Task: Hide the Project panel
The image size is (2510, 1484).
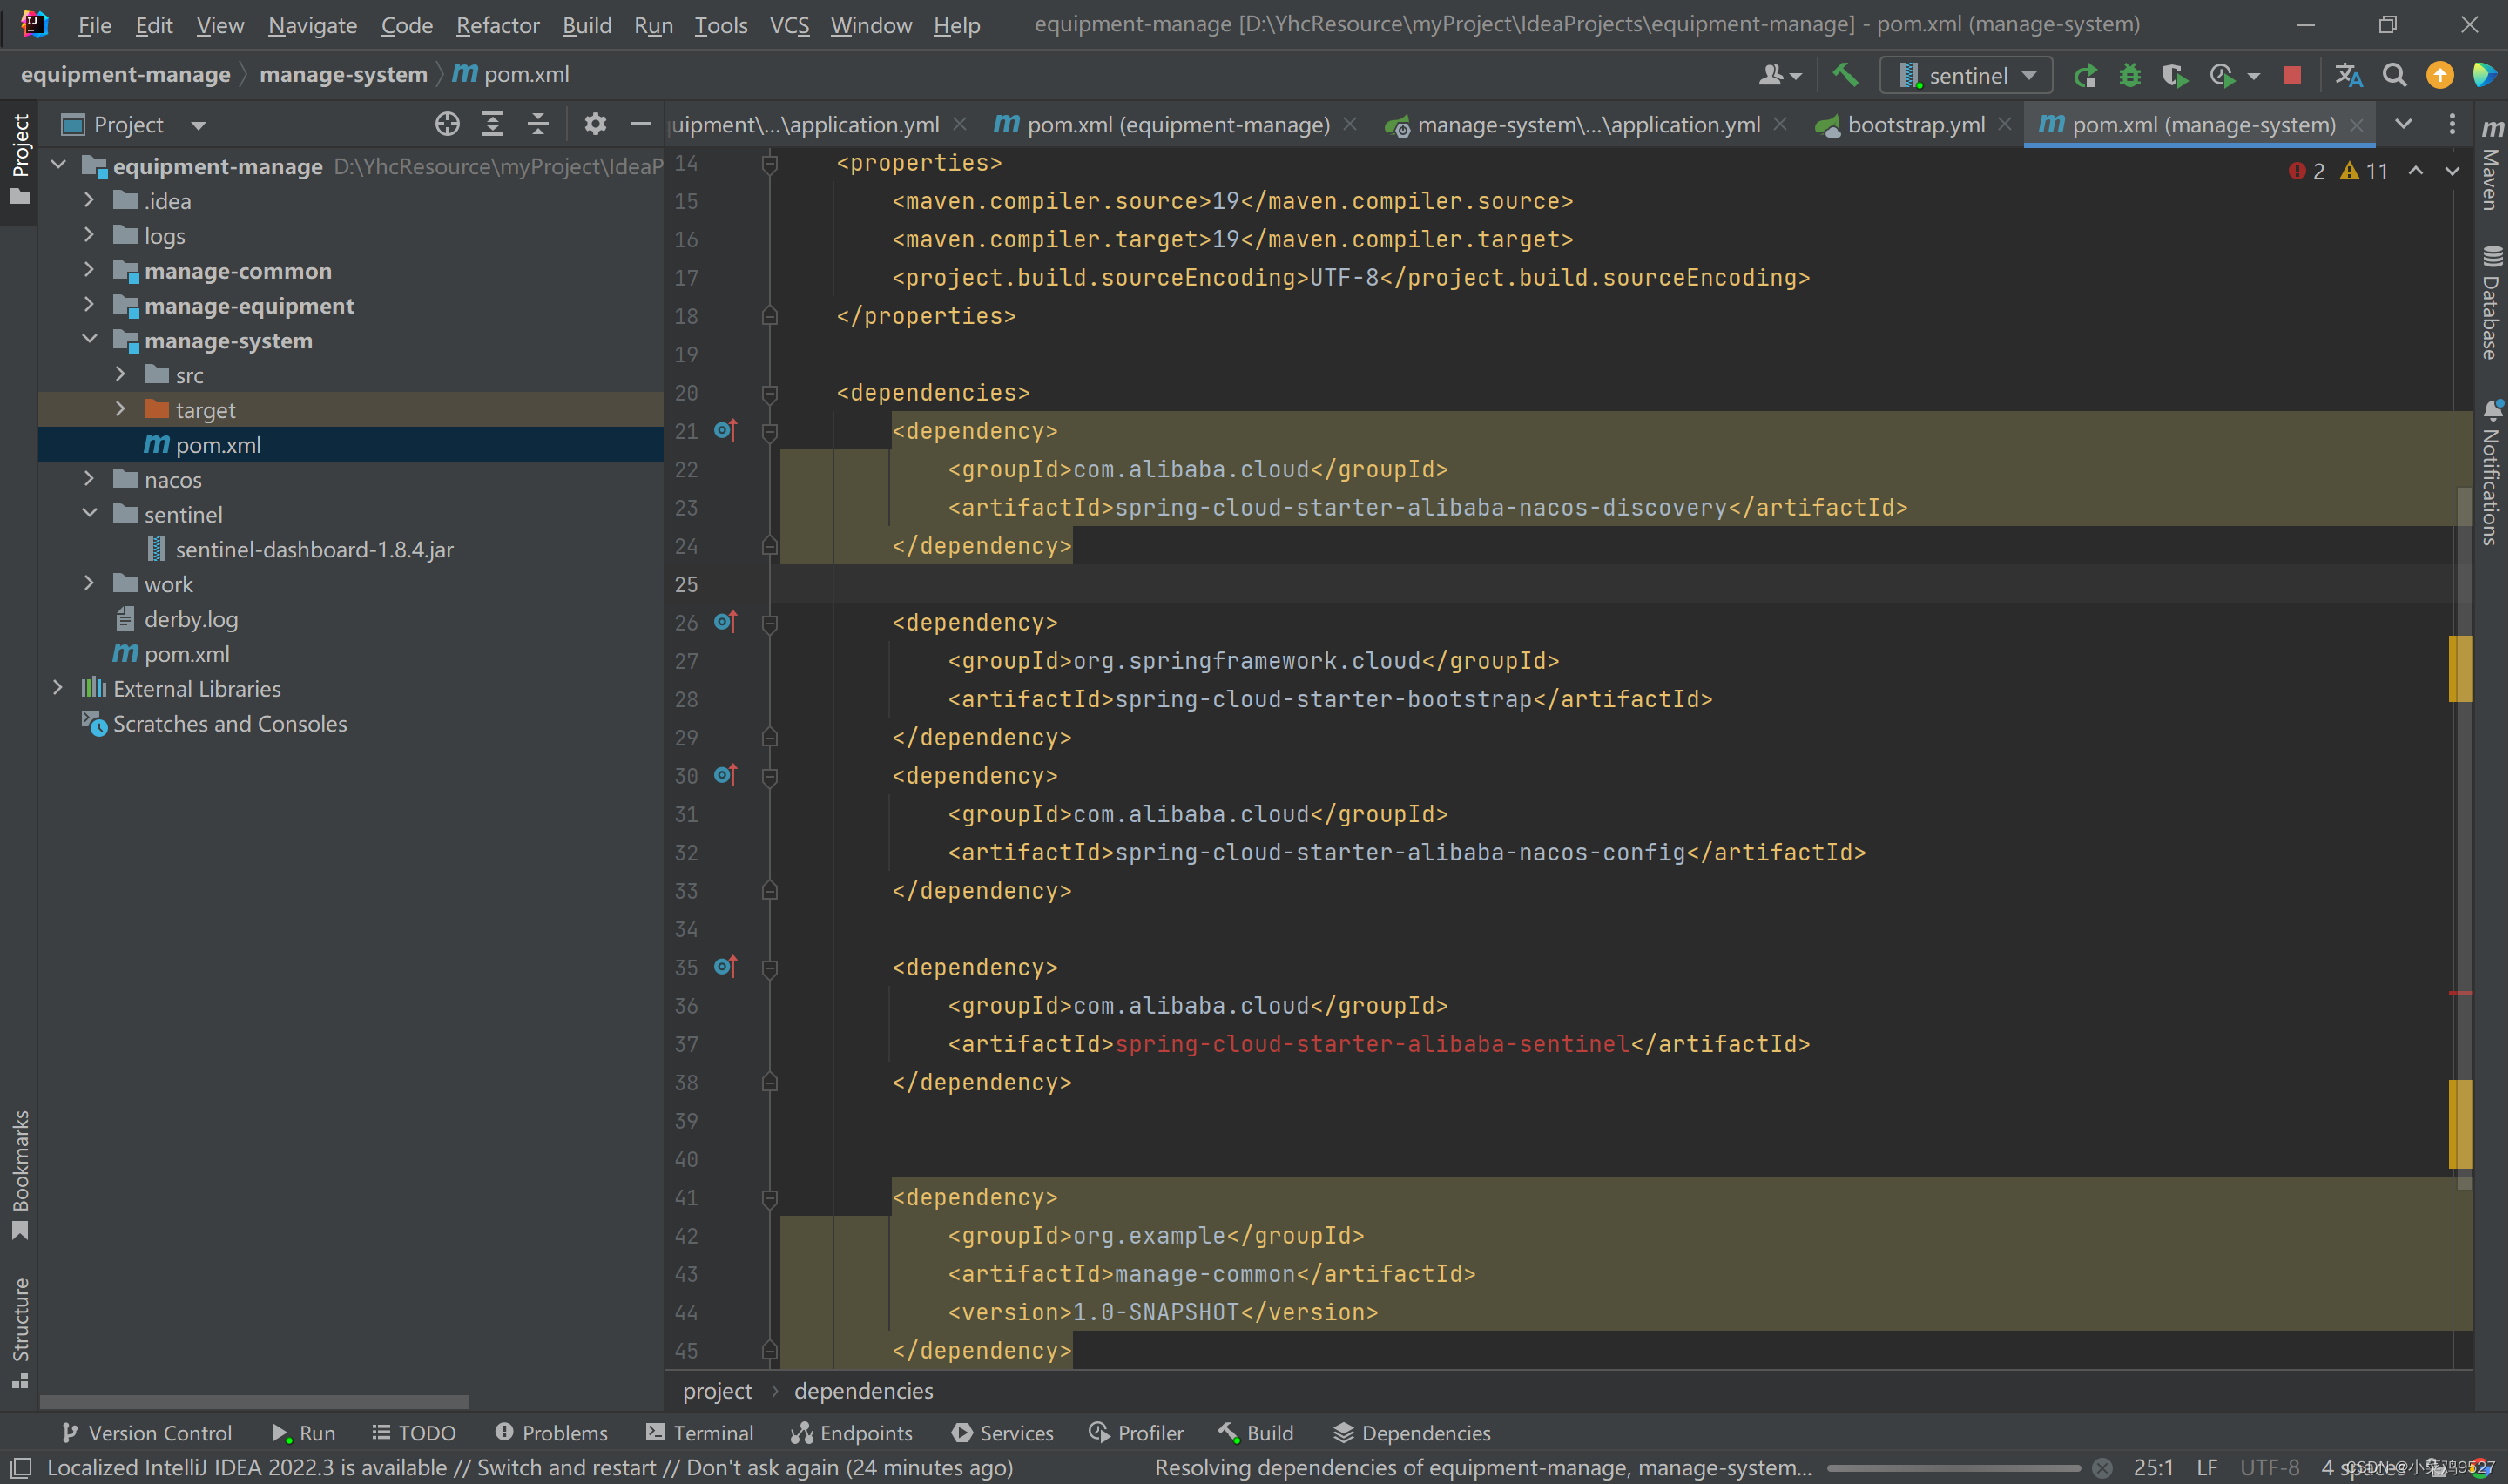Action: pyautogui.click(x=641, y=124)
